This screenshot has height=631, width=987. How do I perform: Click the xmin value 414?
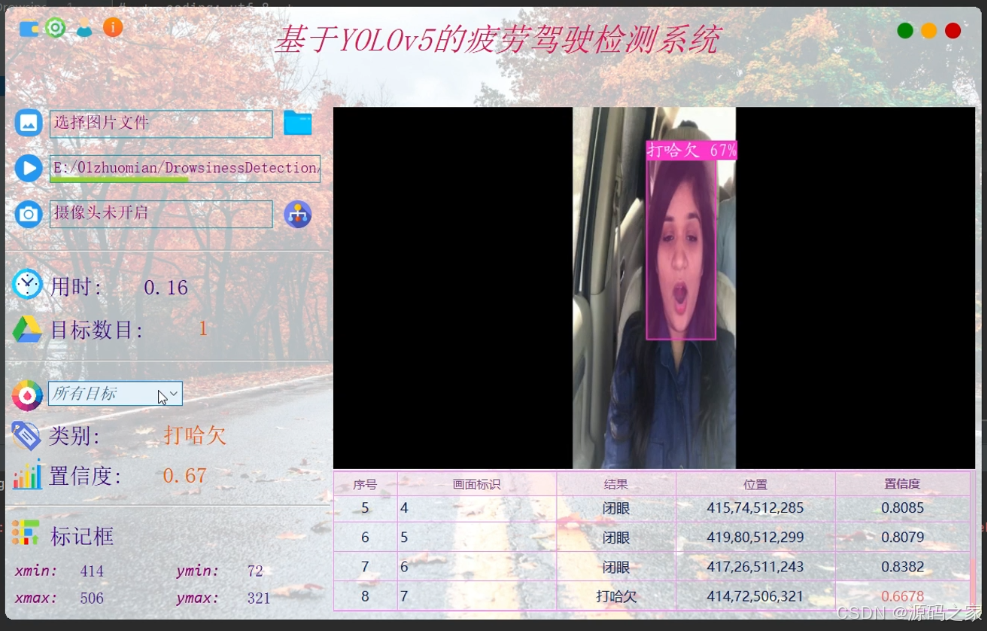[92, 571]
